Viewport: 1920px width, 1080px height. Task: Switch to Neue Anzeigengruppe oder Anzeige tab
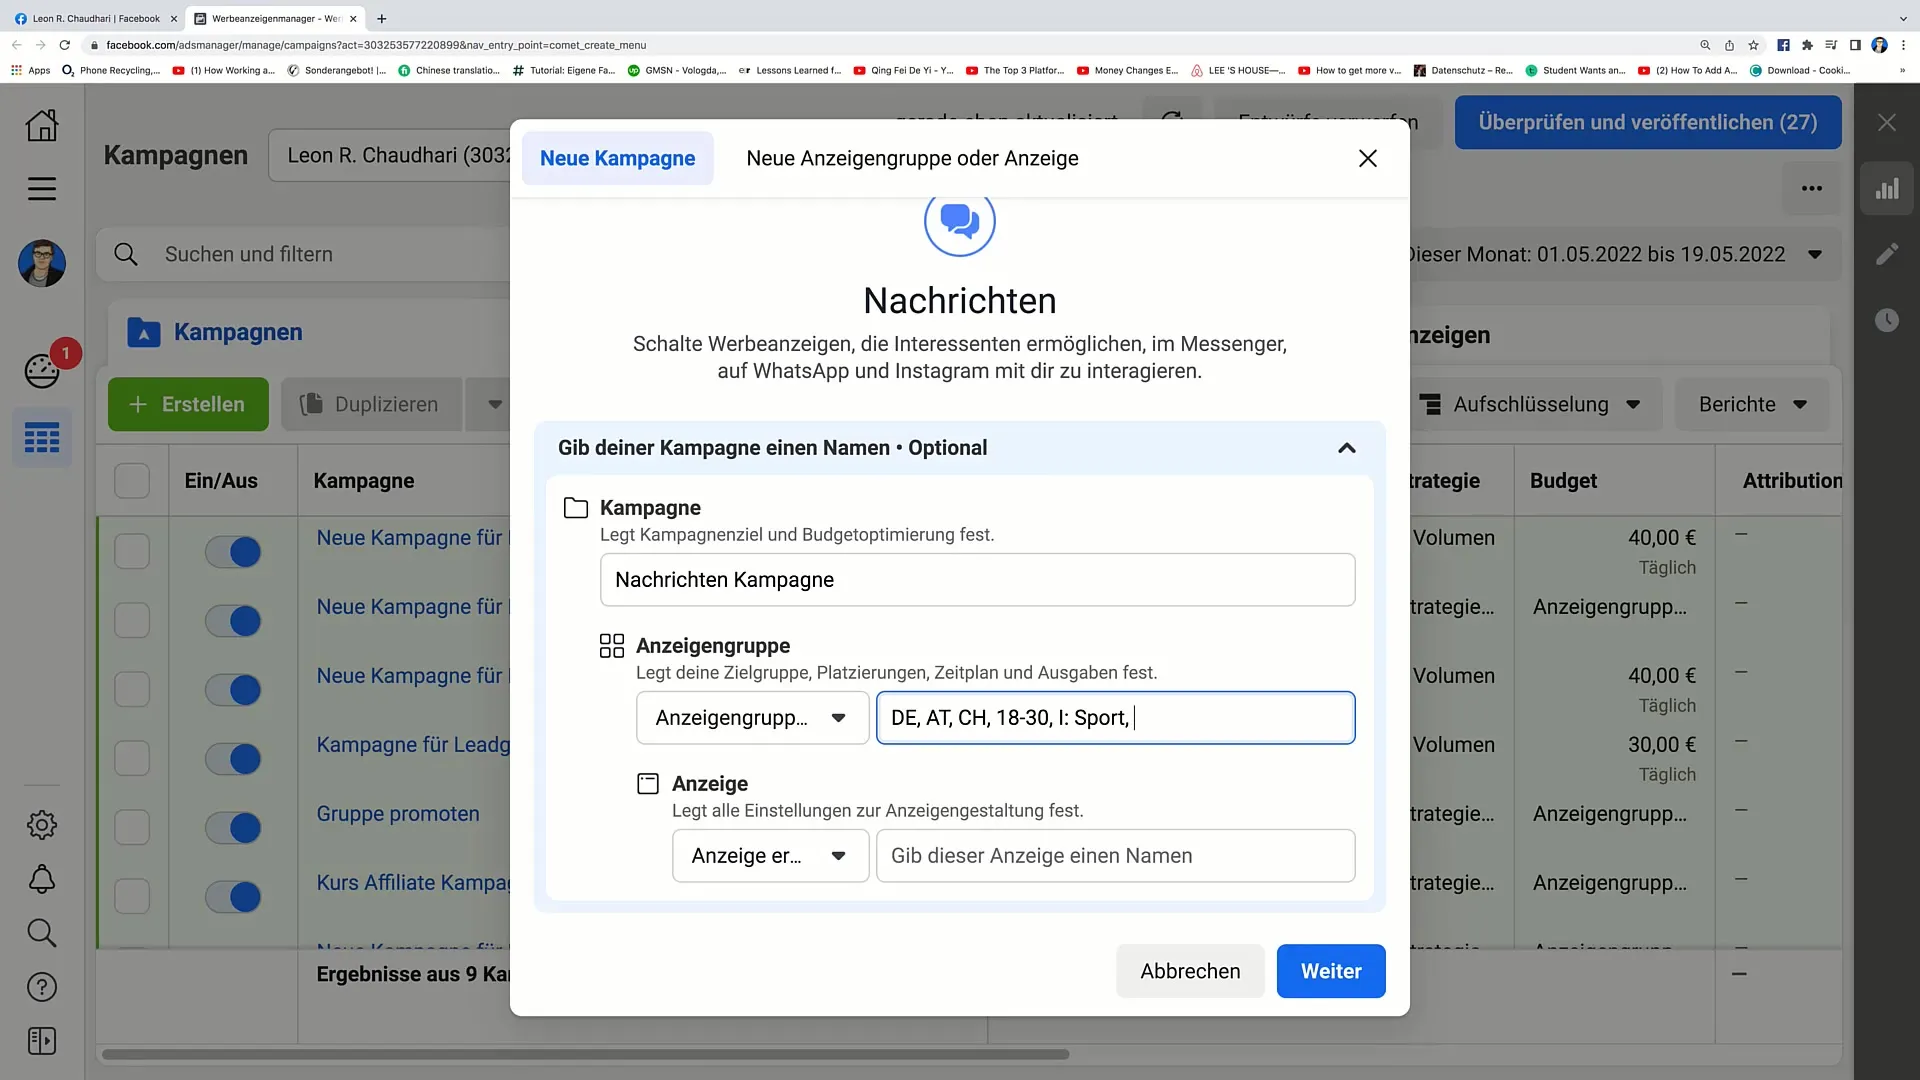(912, 158)
